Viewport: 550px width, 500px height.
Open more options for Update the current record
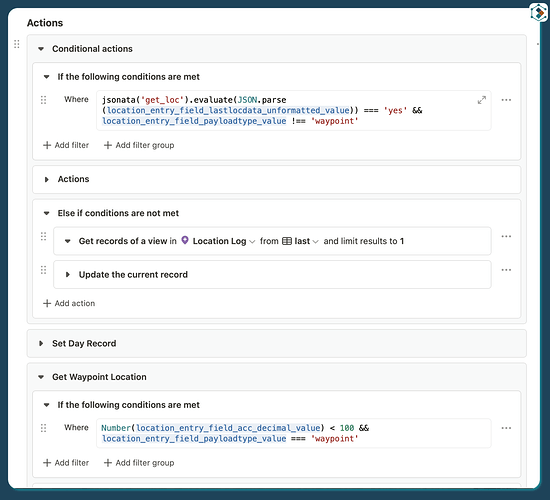506,270
